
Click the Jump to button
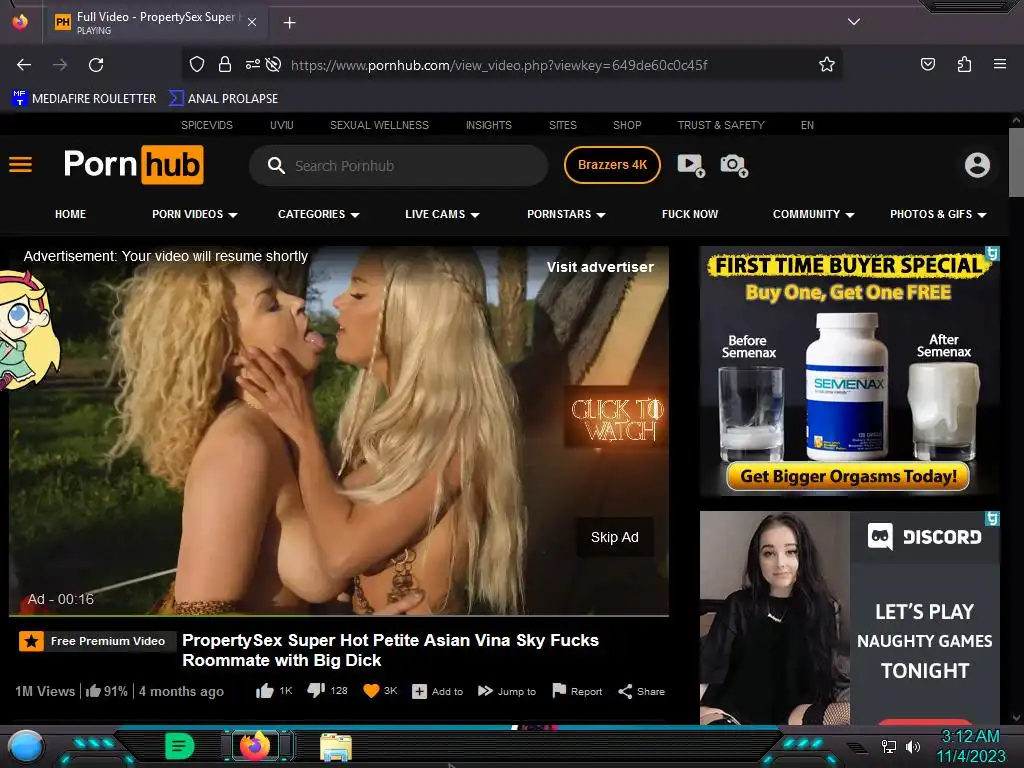507,691
